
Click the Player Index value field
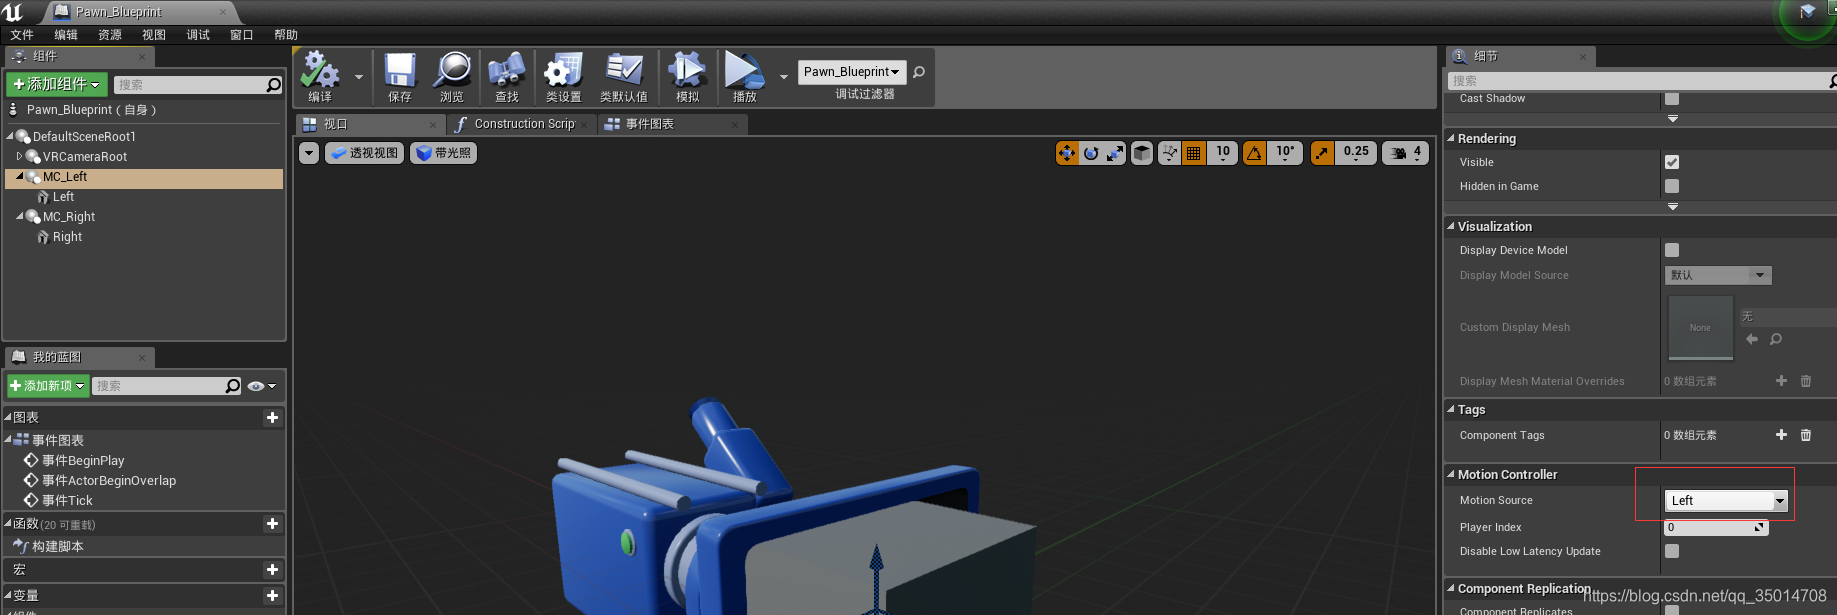[x=1716, y=527]
